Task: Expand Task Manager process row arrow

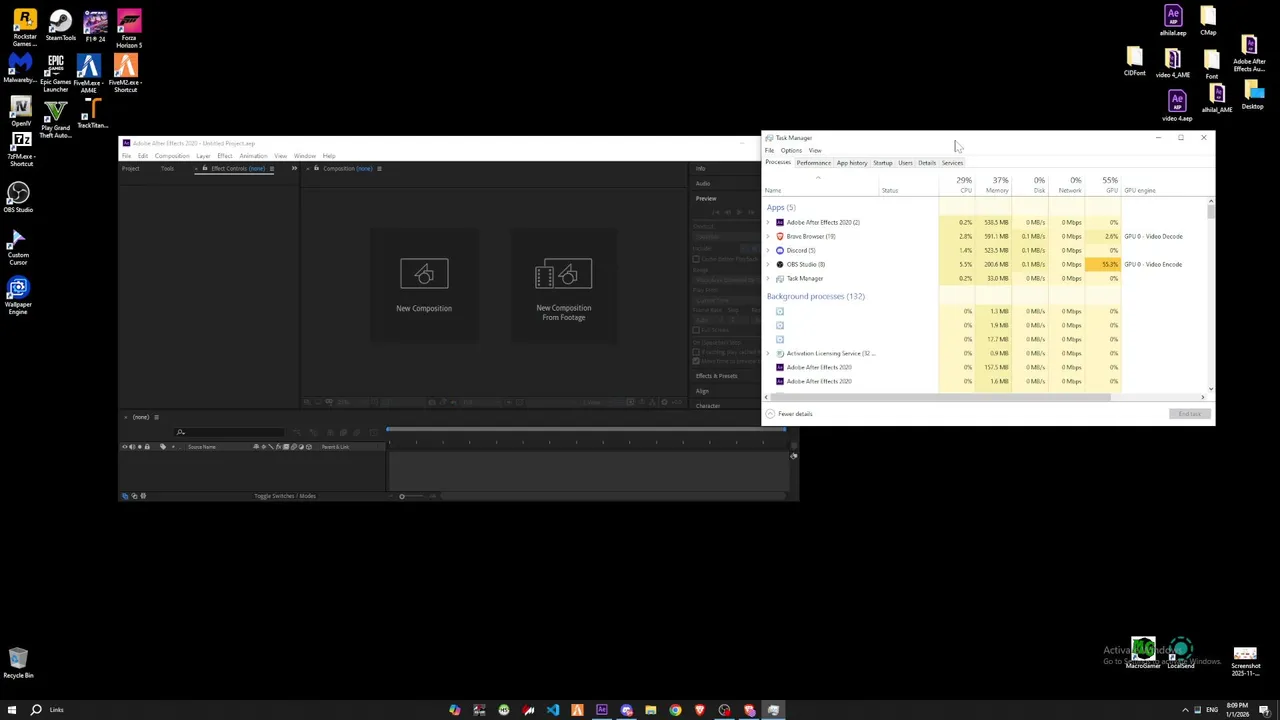Action: pyautogui.click(x=769, y=278)
